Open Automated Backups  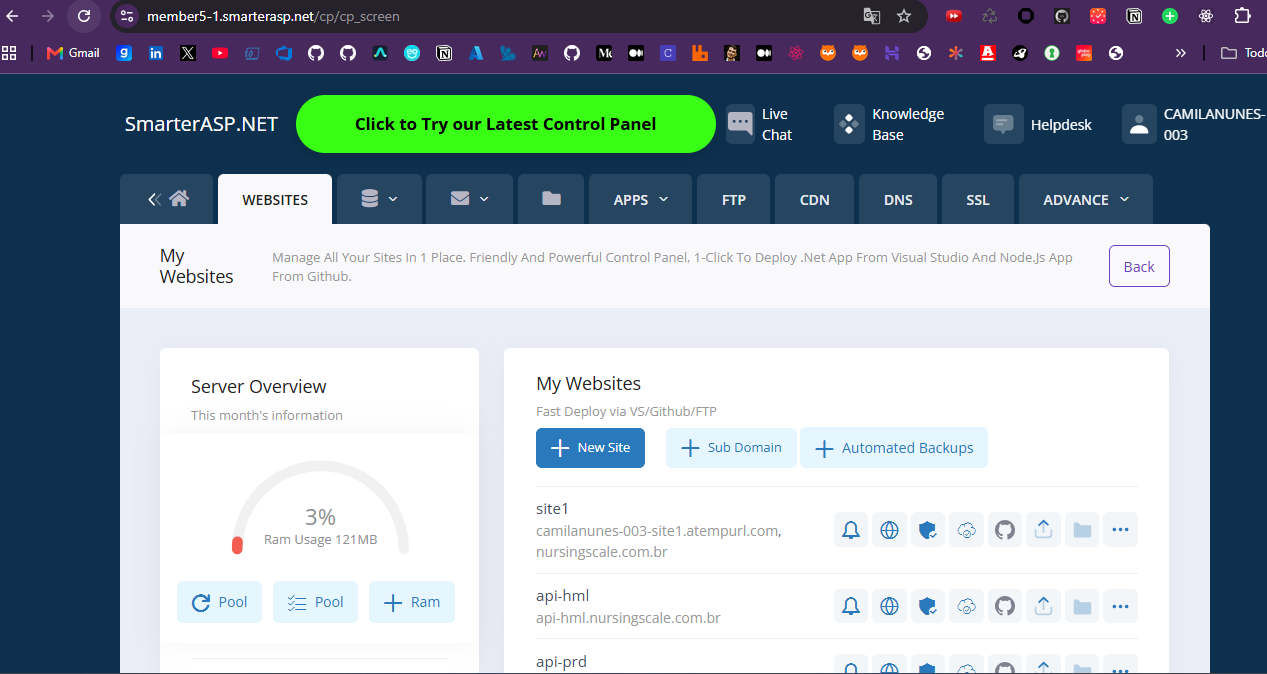point(894,448)
